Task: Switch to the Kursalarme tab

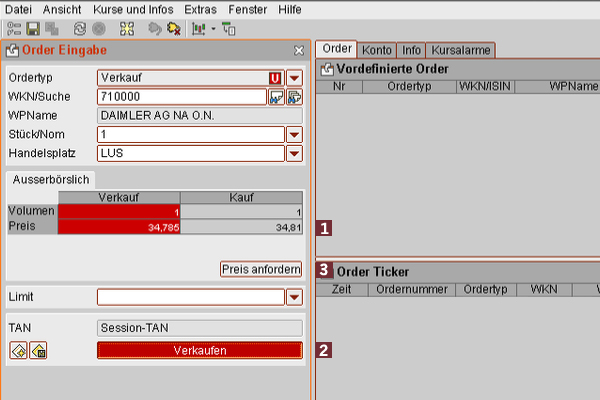Action: (x=460, y=49)
